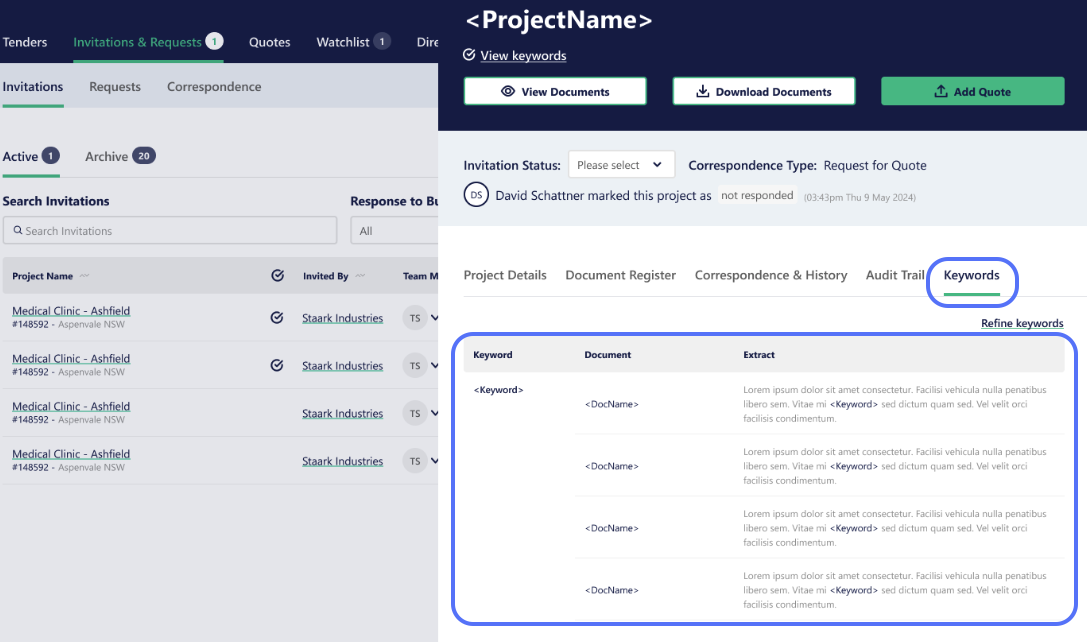Viewport: 1087px width, 642px height.
Task: Click the Archive tab's 20 badge
Action: (144, 156)
